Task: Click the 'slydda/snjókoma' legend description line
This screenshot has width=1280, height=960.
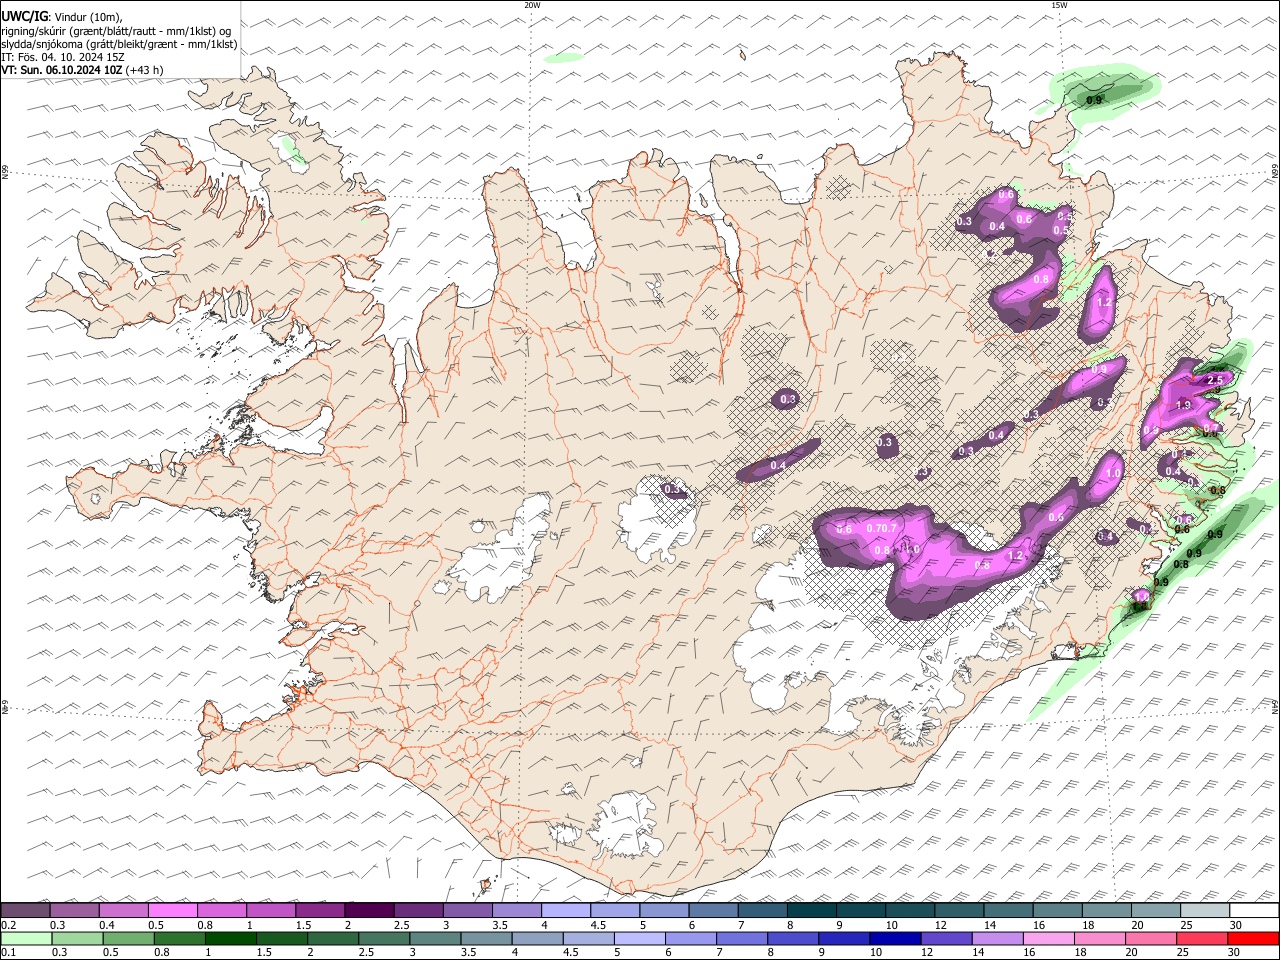Action: [119, 44]
